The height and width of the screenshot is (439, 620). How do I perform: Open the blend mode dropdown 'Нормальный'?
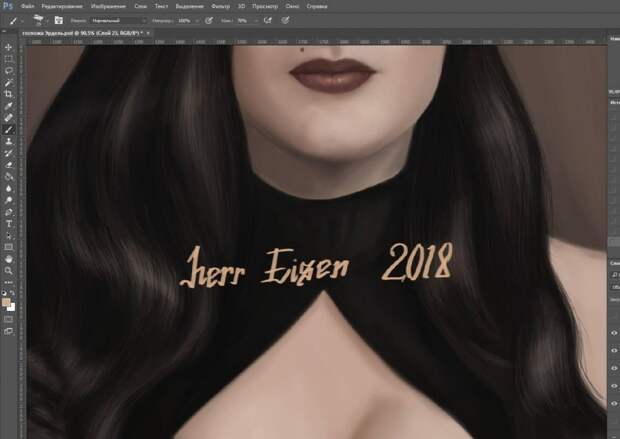tap(118, 20)
